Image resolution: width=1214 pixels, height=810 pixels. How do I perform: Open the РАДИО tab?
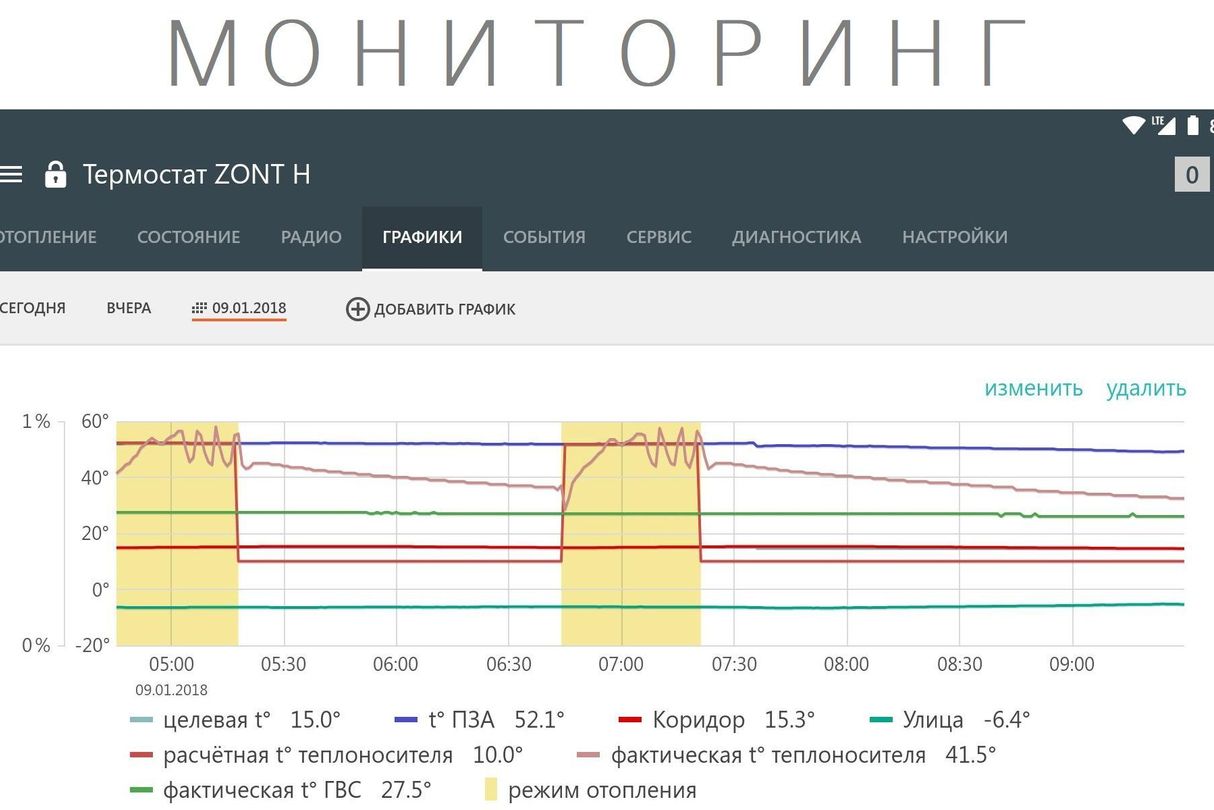(311, 237)
